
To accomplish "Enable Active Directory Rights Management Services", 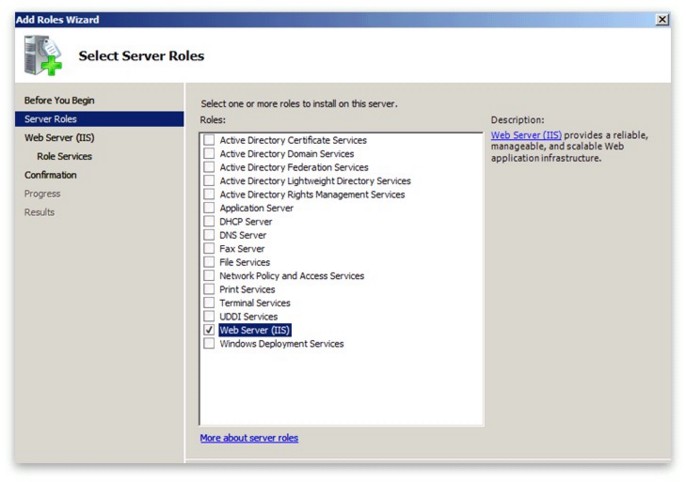I will 209,194.
